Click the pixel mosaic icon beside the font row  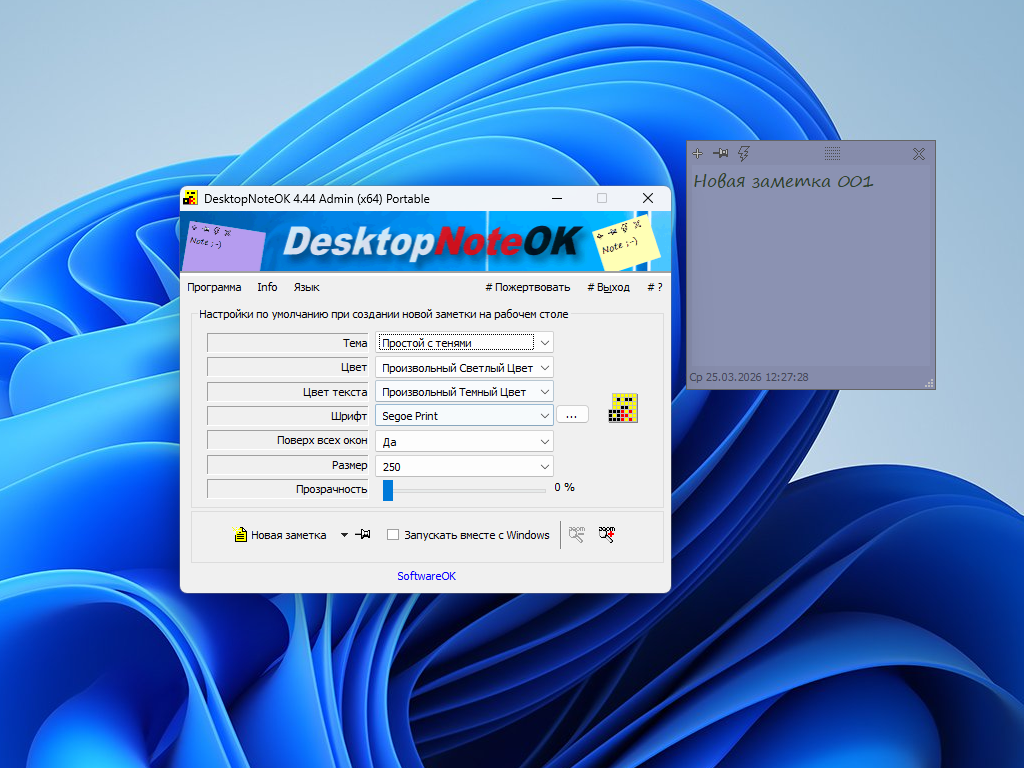point(623,408)
